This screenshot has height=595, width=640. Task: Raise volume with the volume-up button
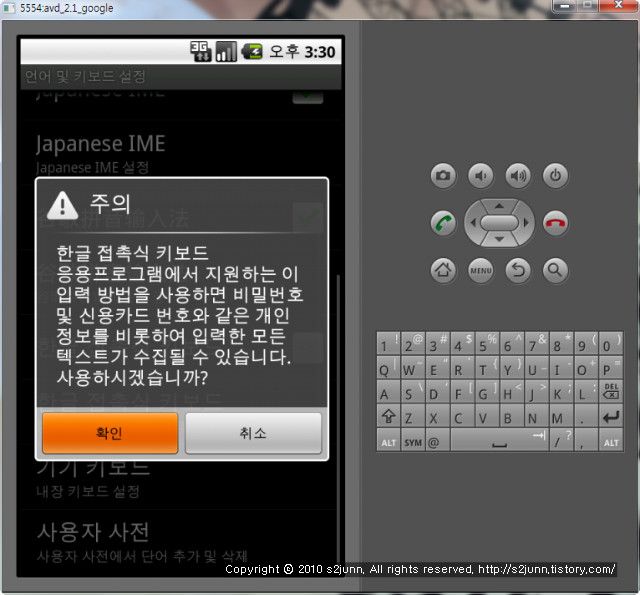click(518, 176)
